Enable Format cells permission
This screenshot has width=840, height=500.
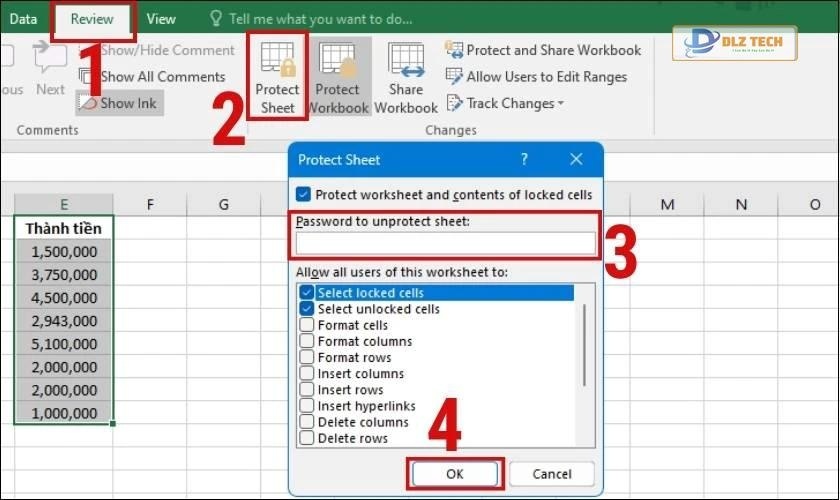[x=306, y=325]
